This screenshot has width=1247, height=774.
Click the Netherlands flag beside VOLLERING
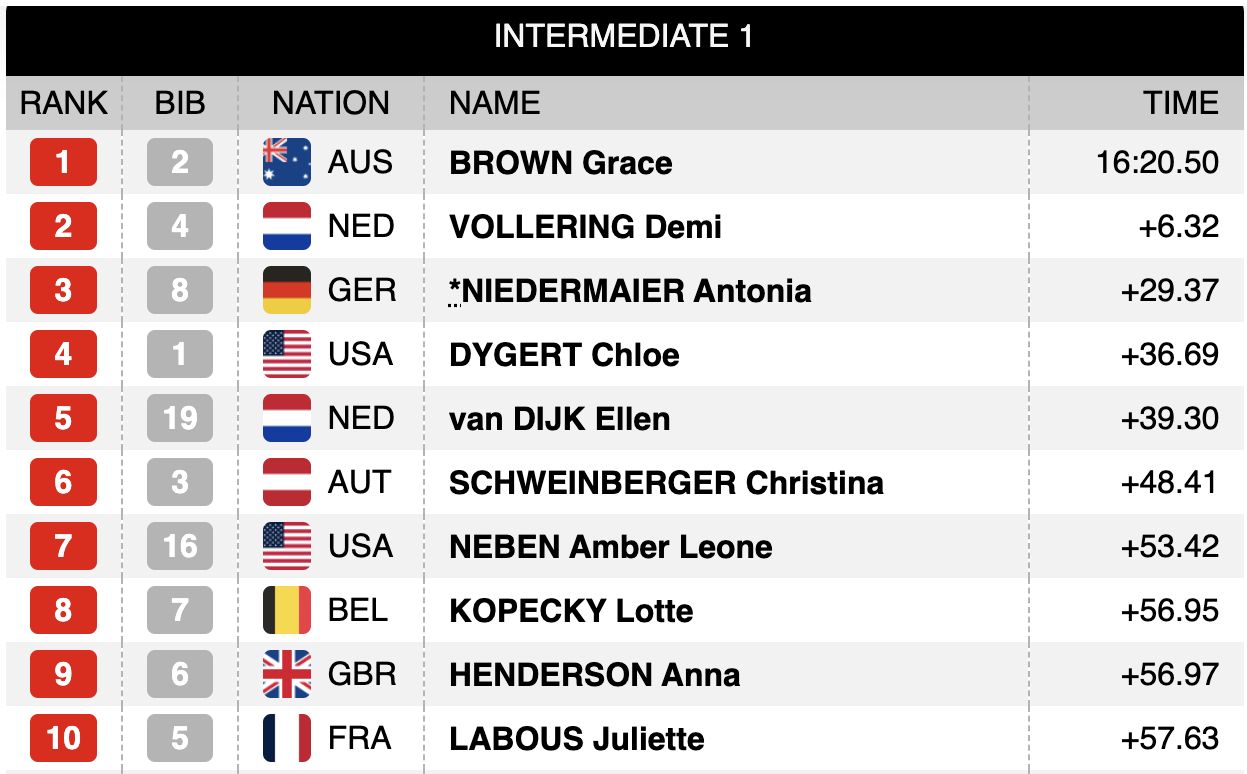pyautogui.click(x=287, y=226)
